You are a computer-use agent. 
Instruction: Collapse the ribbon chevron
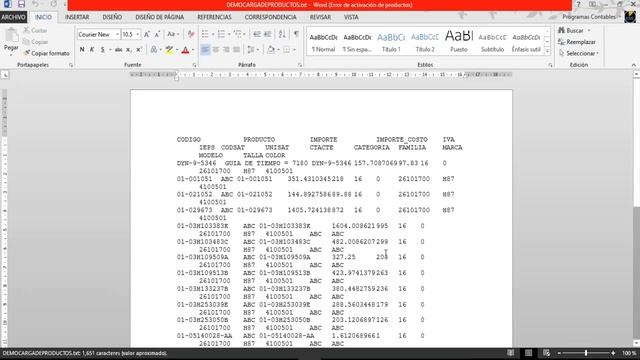pos(633,65)
